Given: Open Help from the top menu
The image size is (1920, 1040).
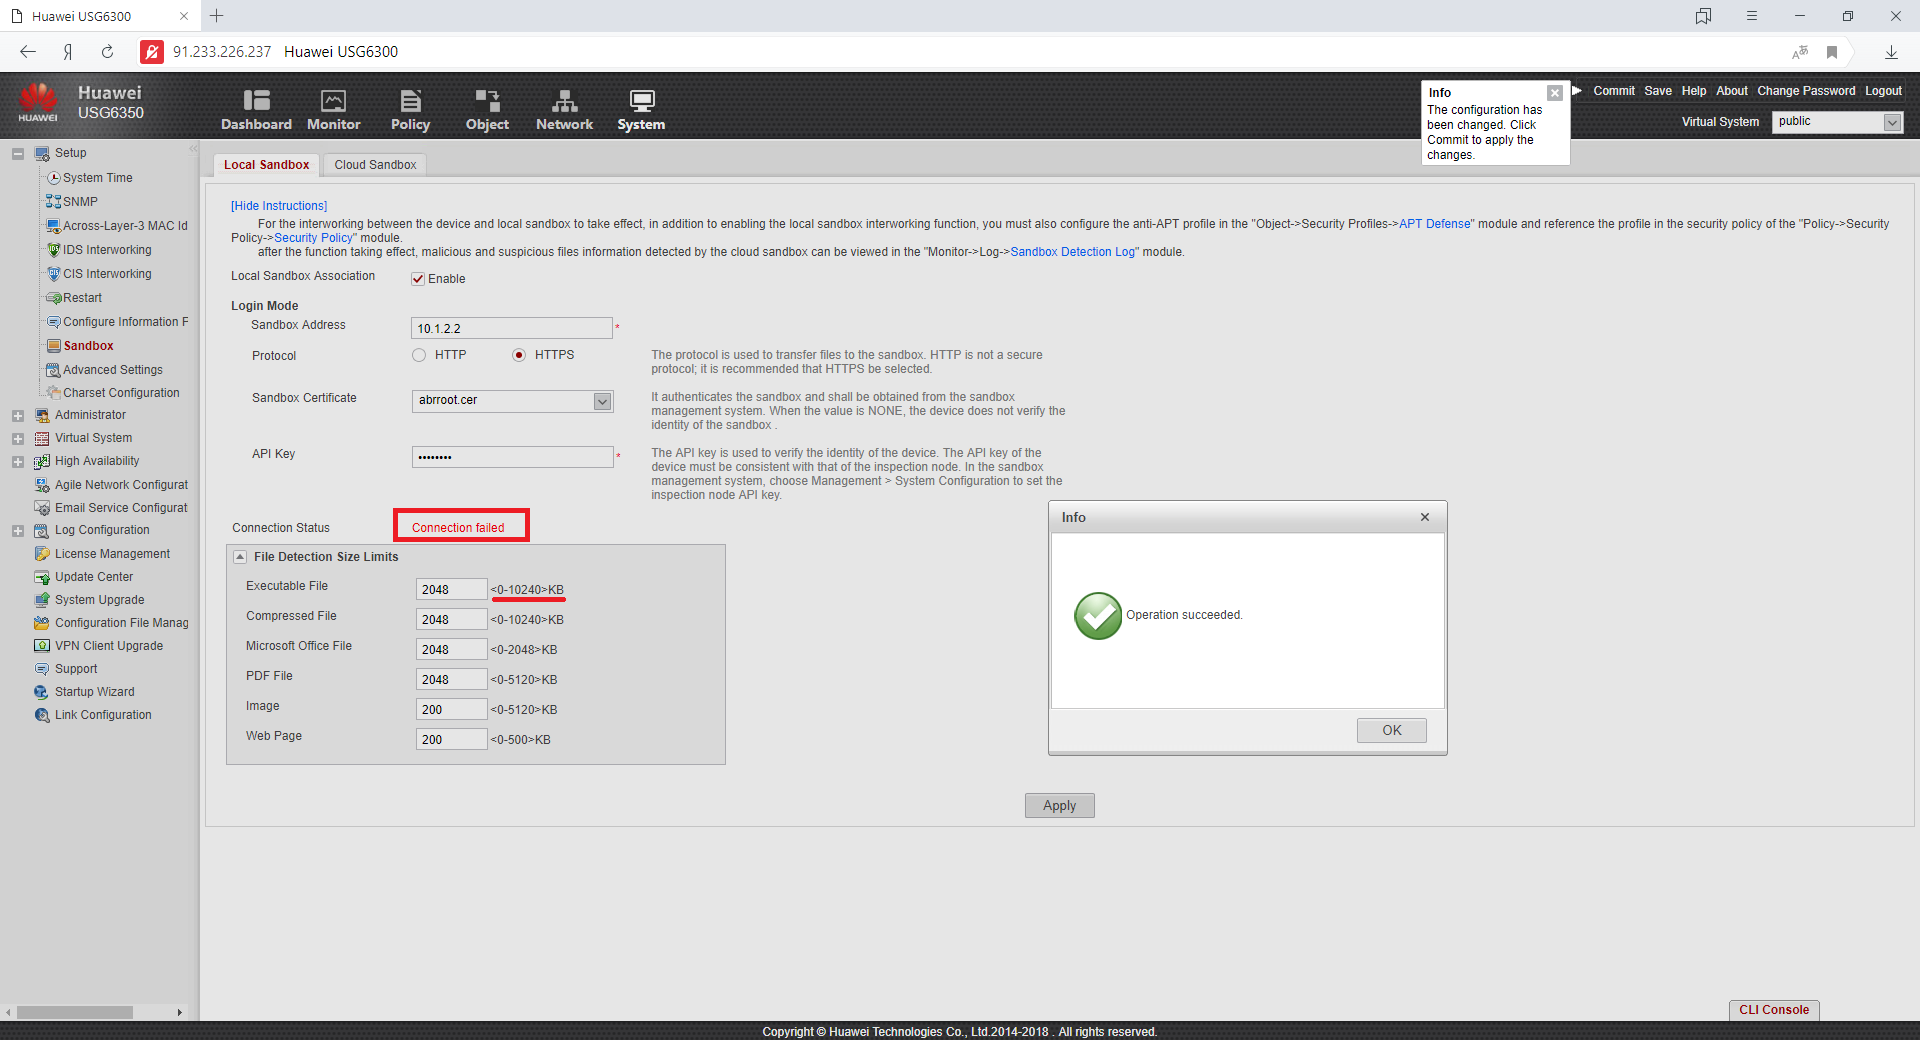Looking at the screenshot, I should click(1694, 91).
